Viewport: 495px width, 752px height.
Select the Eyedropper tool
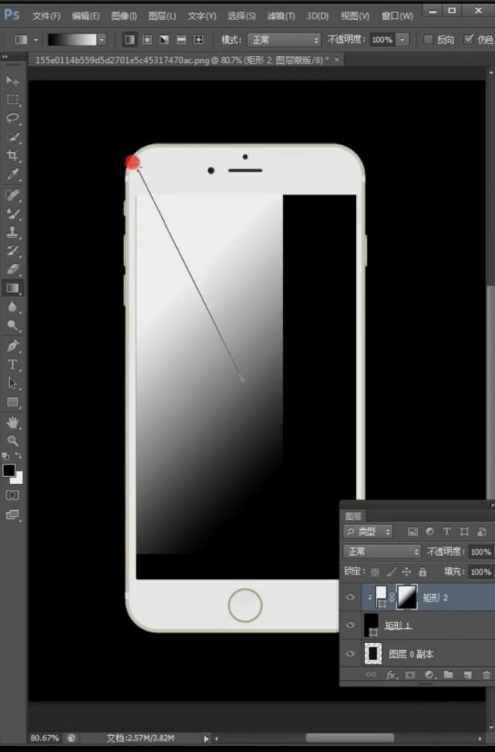12,174
